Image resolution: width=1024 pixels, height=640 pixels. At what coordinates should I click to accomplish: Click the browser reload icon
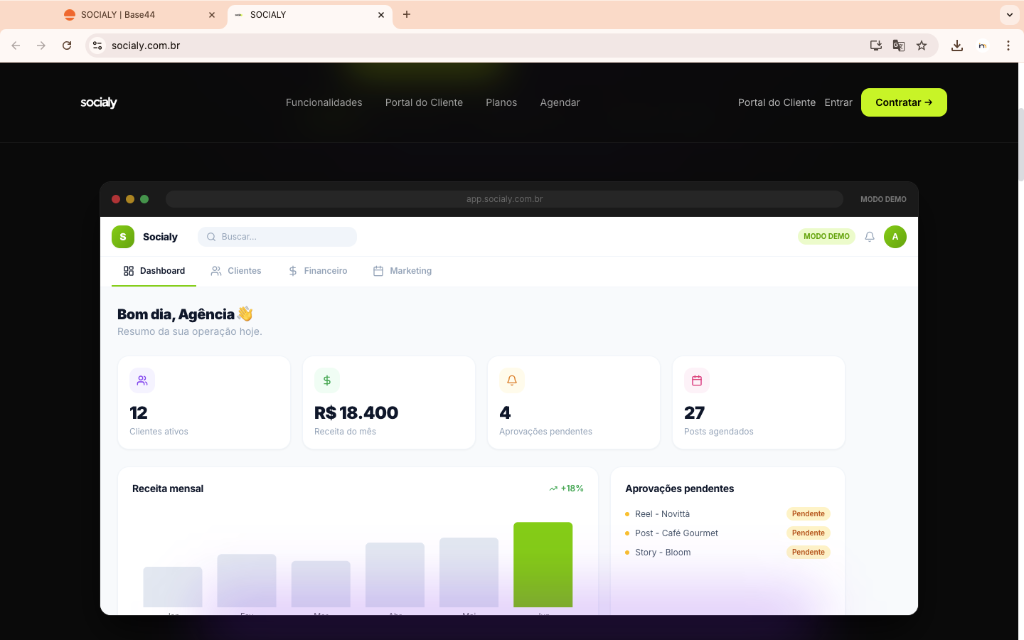point(67,46)
